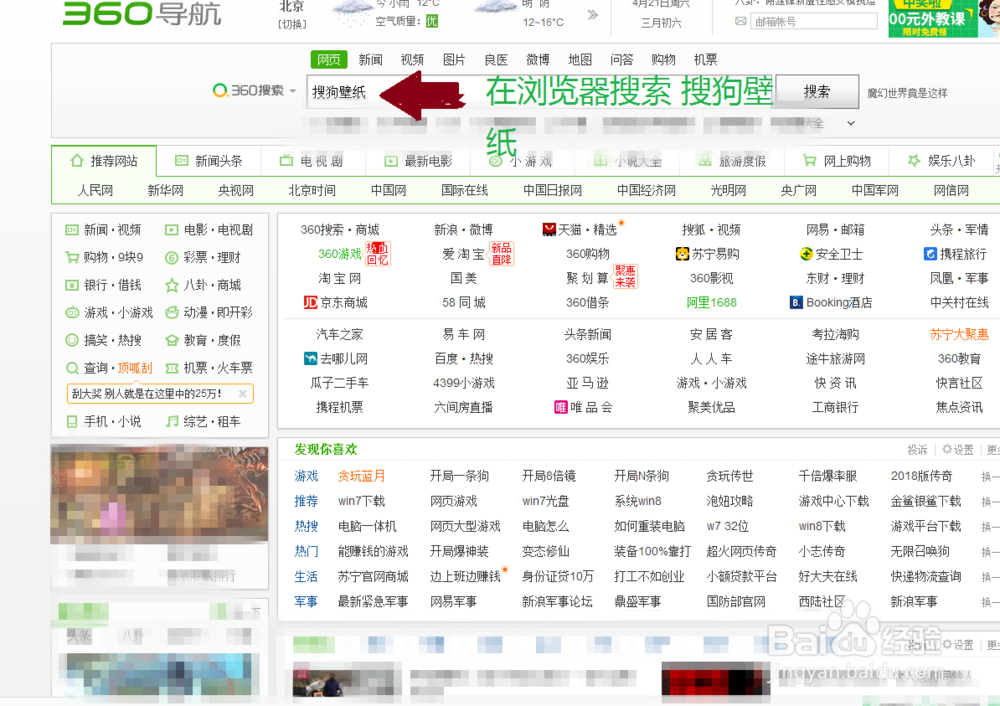Click the 搜索 button
The height and width of the screenshot is (706, 1000).
coord(816,91)
